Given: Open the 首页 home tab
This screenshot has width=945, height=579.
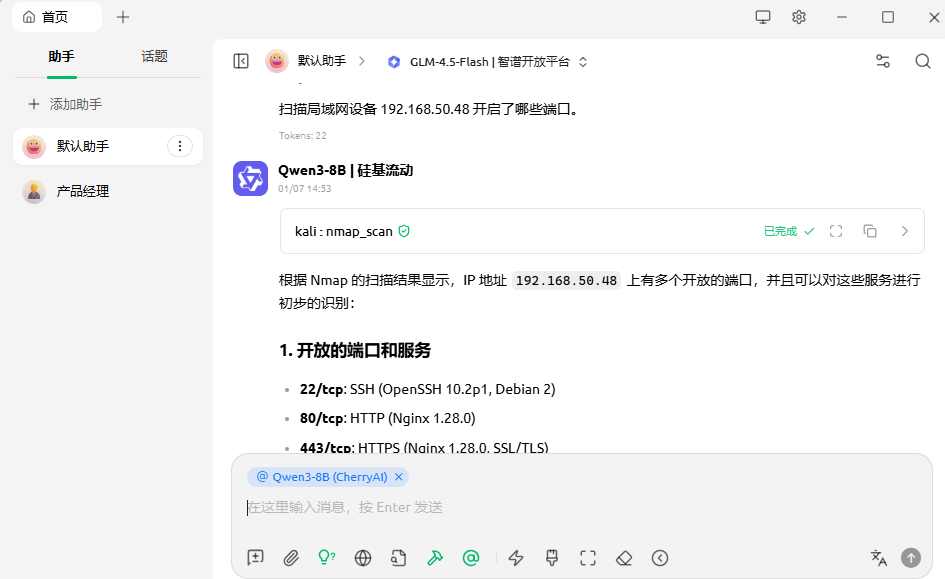Looking at the screenshot, I should coord(57,17).
